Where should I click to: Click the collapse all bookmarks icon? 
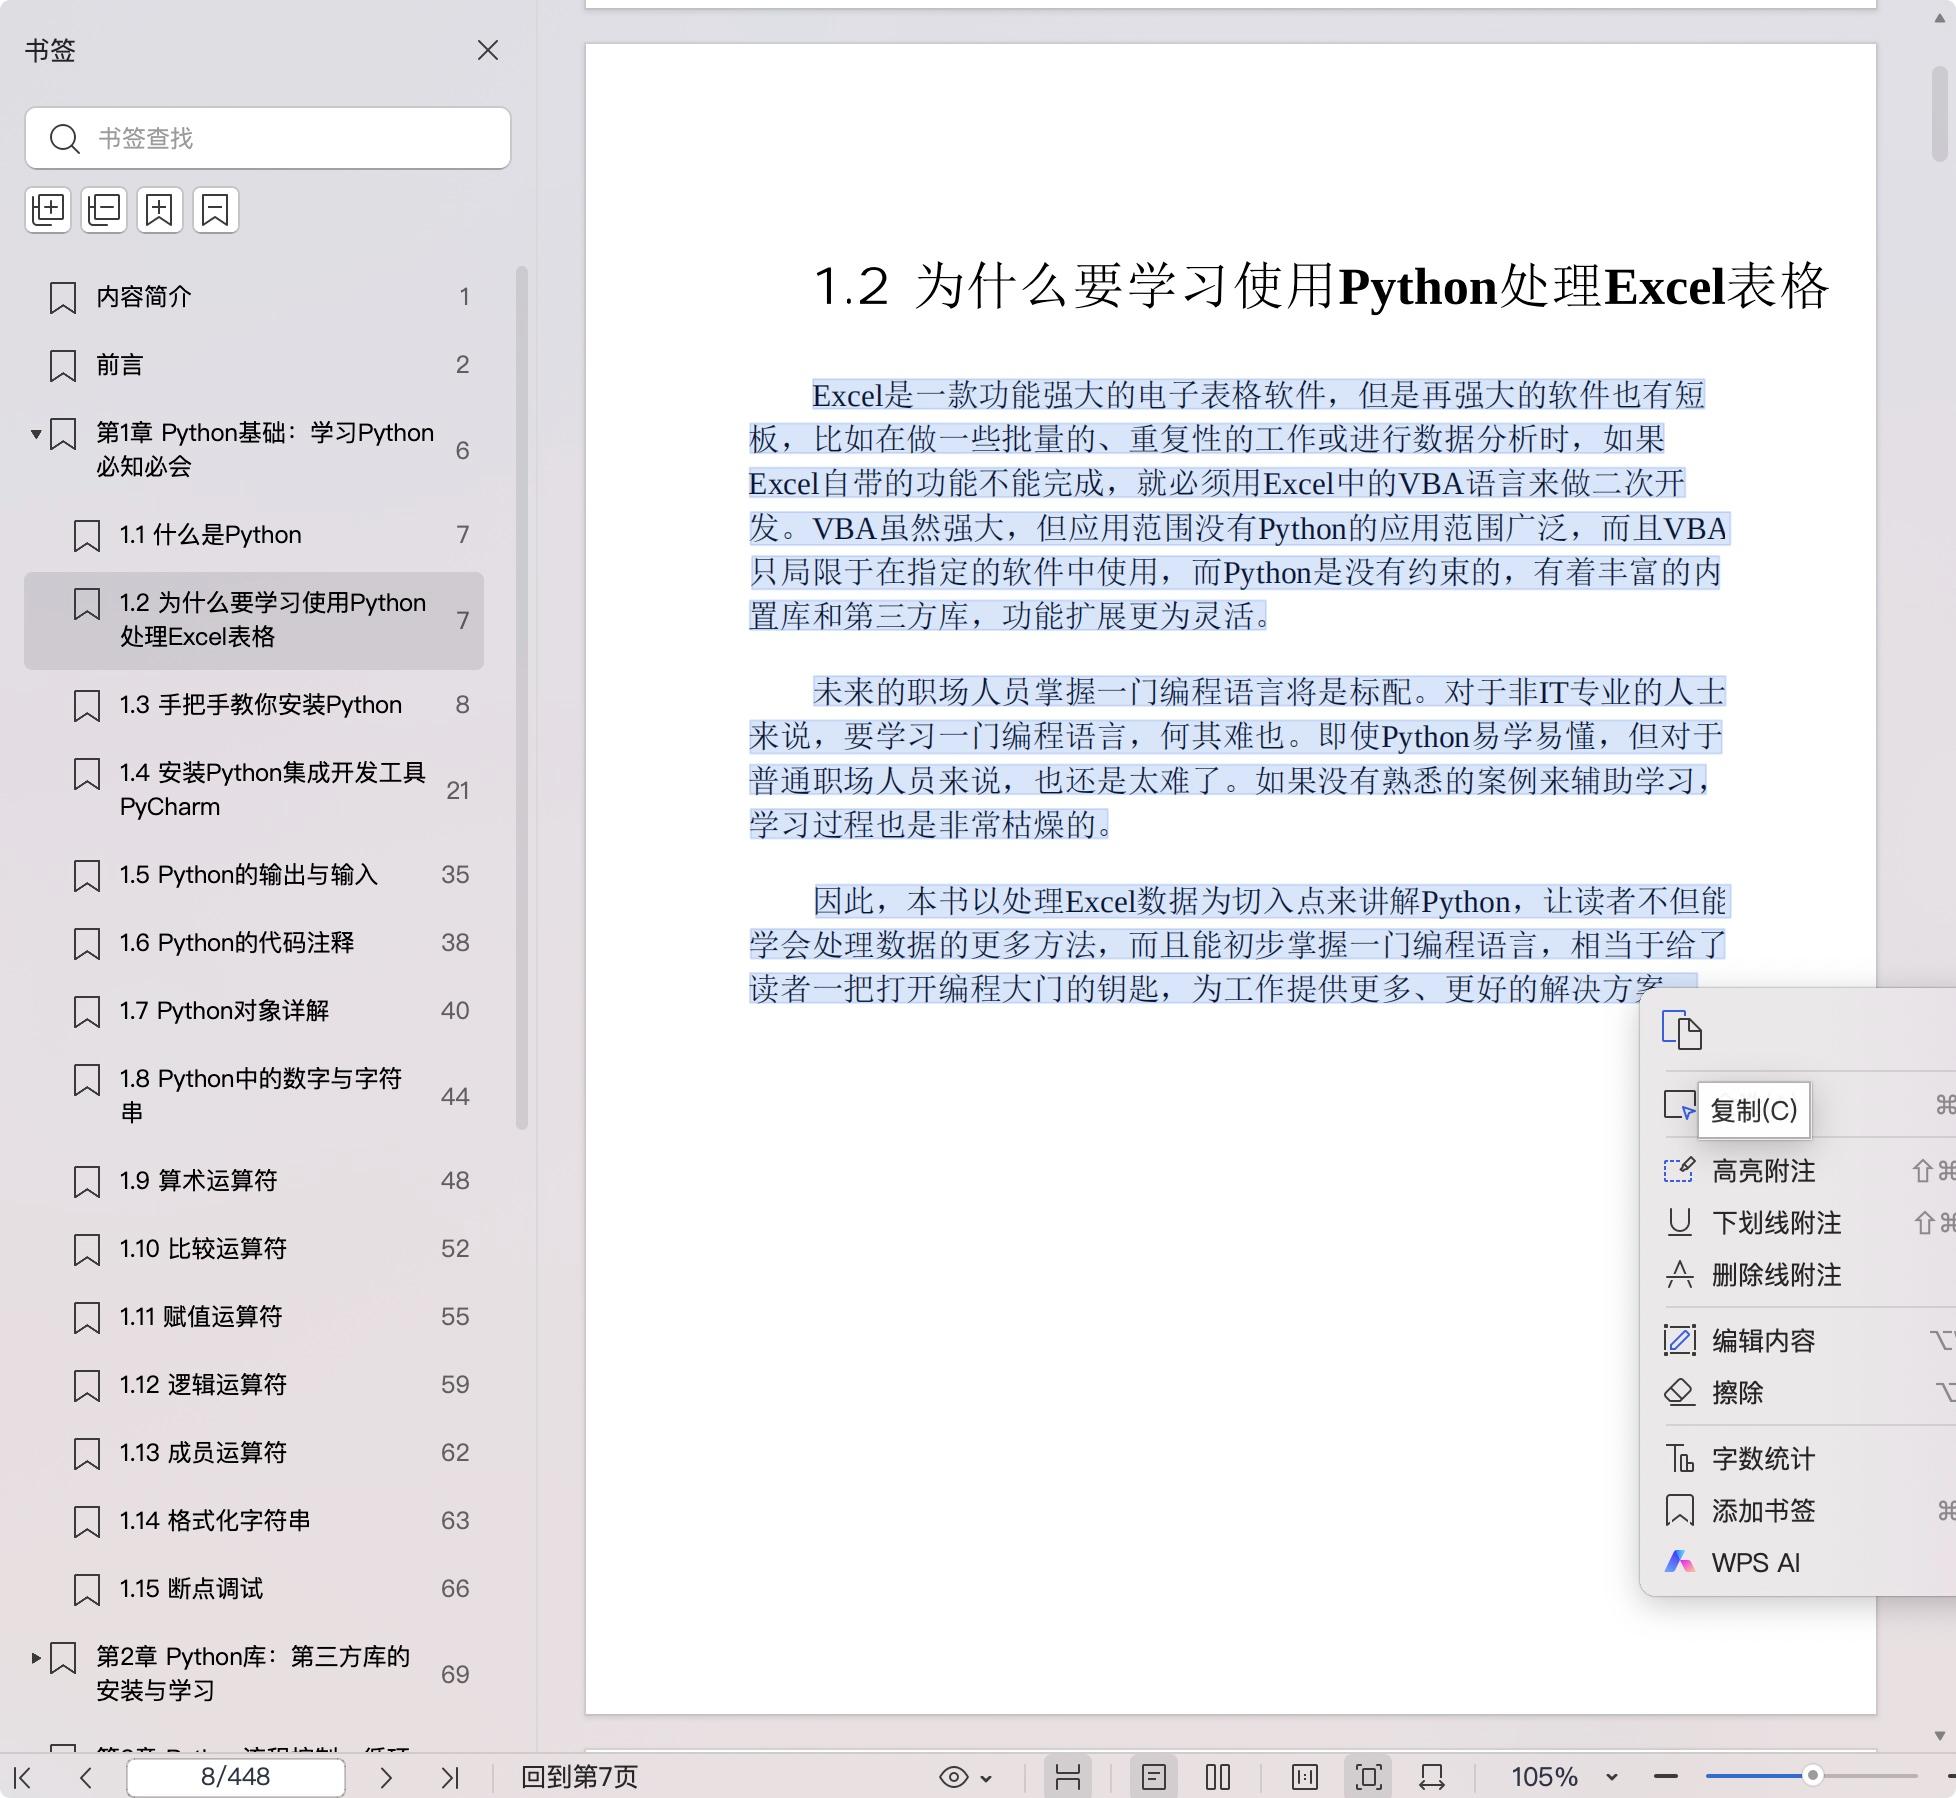tap(104, 210)
